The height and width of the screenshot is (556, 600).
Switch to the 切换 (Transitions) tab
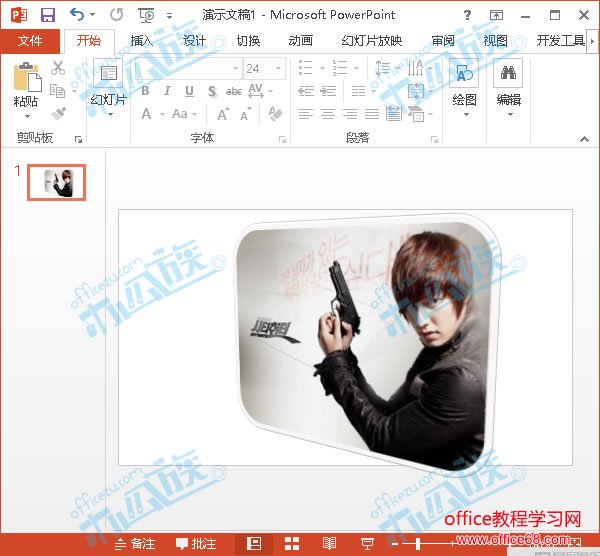(248, 40)
